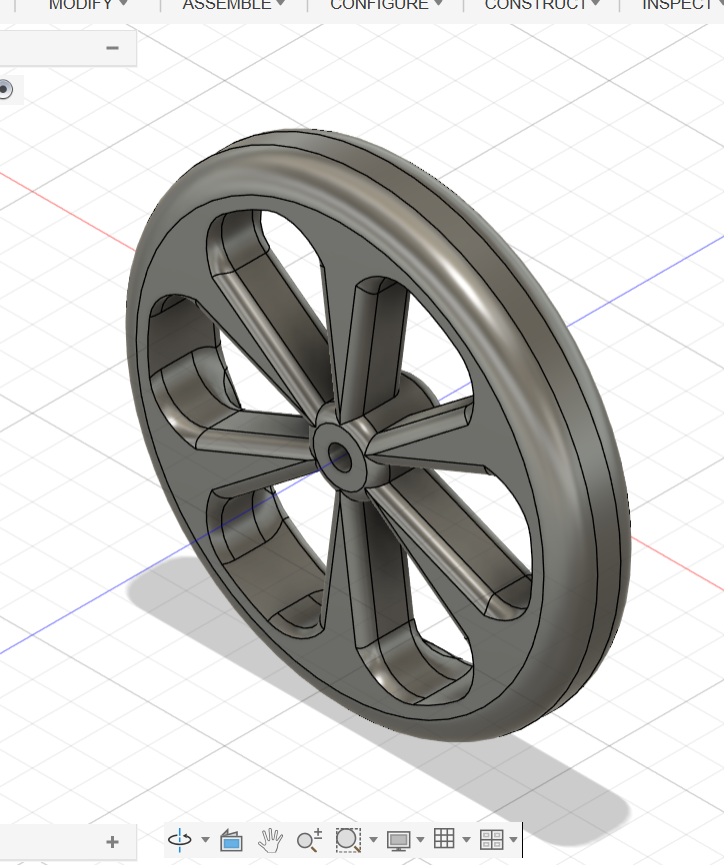Screen dimensions: 724x865
Task: Open the INSPECT menu
Action: pos(683,4)
